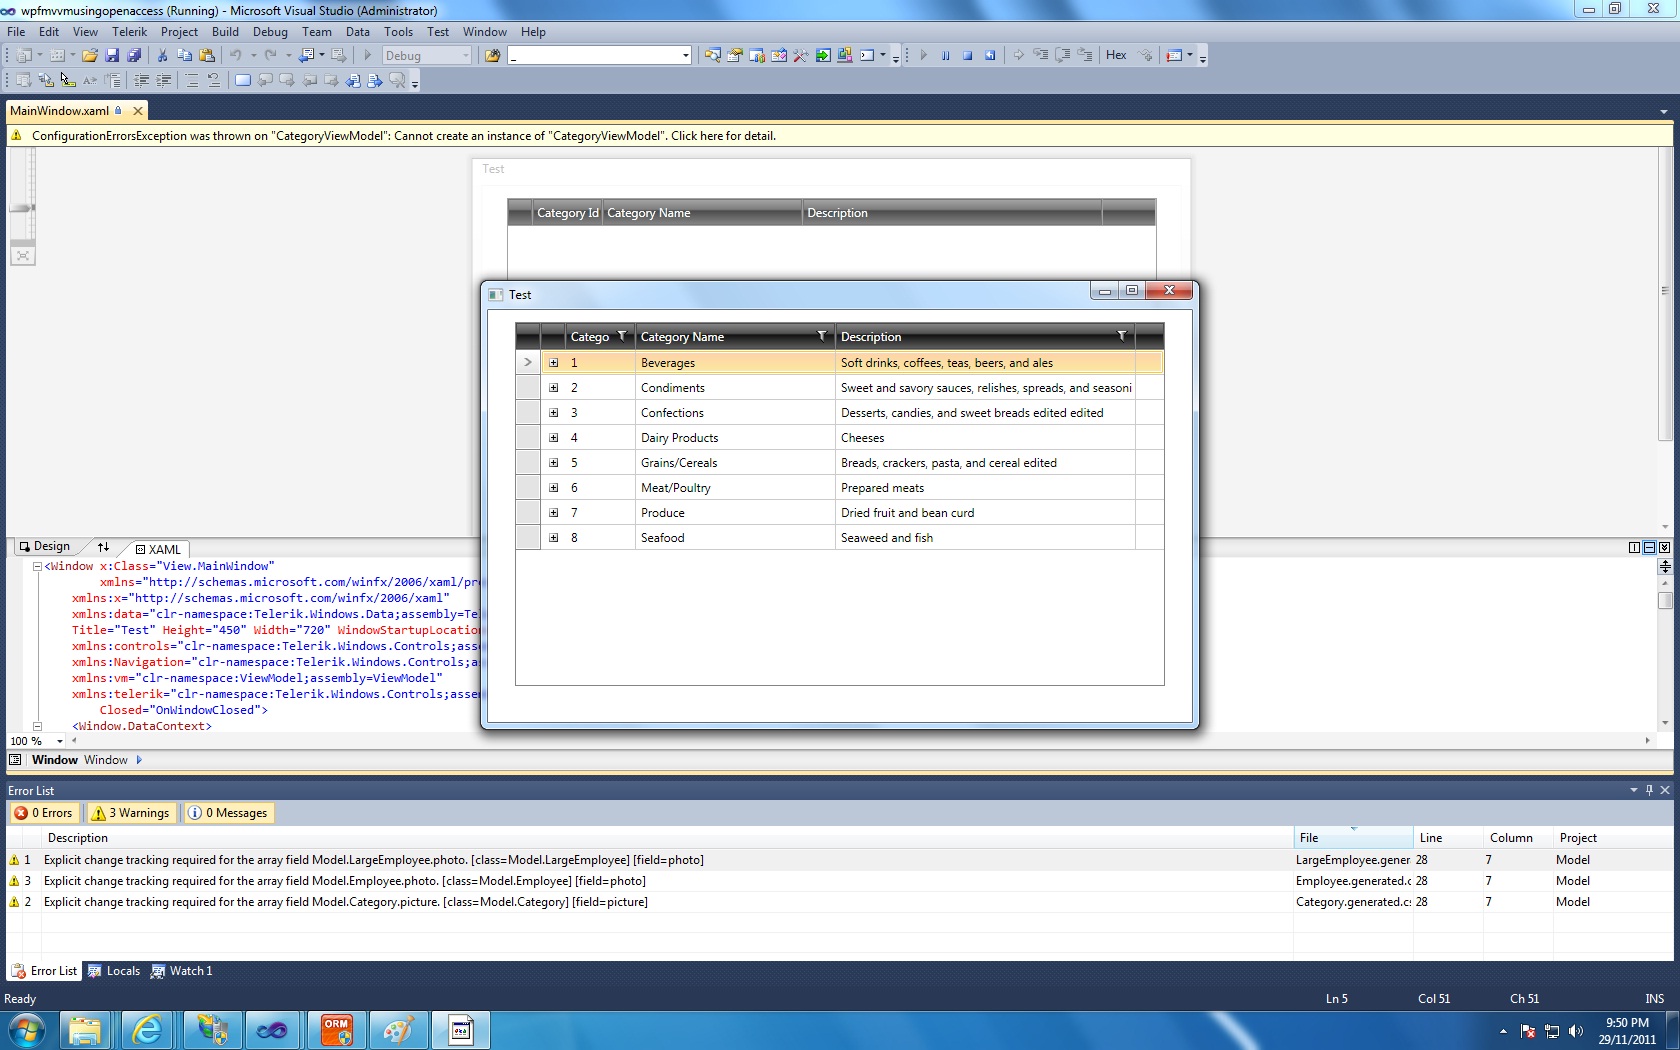Select the Category.picture warning row
The image size is (1680, 1050).
839,902
